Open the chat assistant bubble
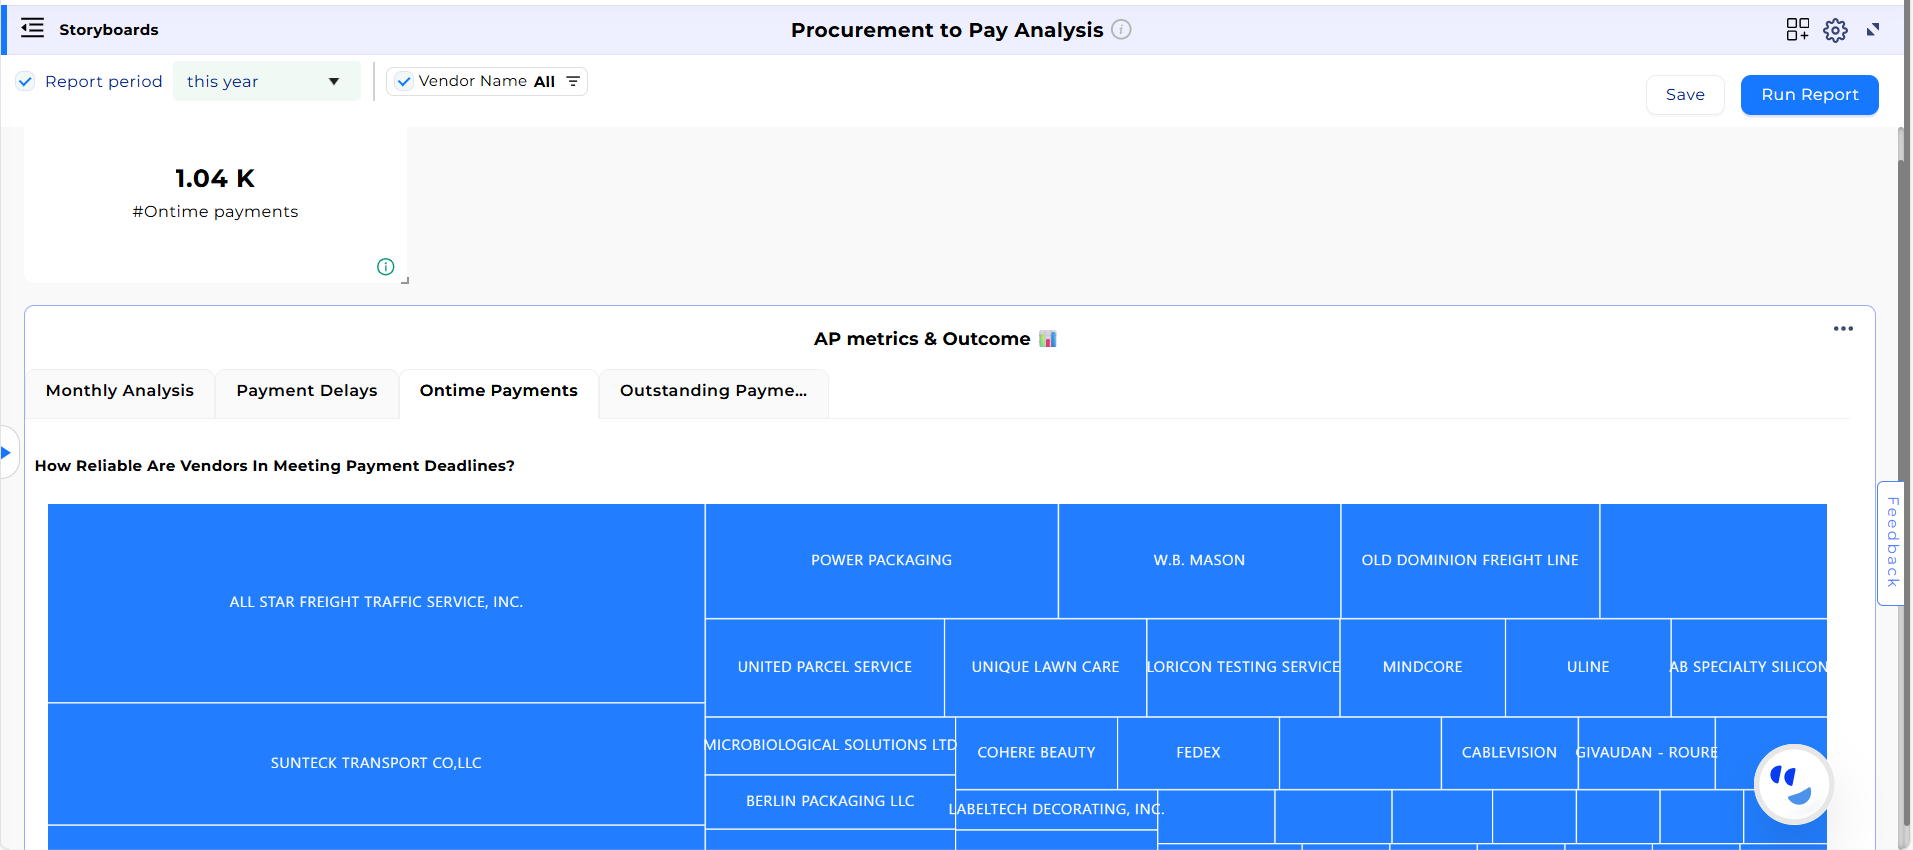1913x850 pixels. coord(1793,783)
